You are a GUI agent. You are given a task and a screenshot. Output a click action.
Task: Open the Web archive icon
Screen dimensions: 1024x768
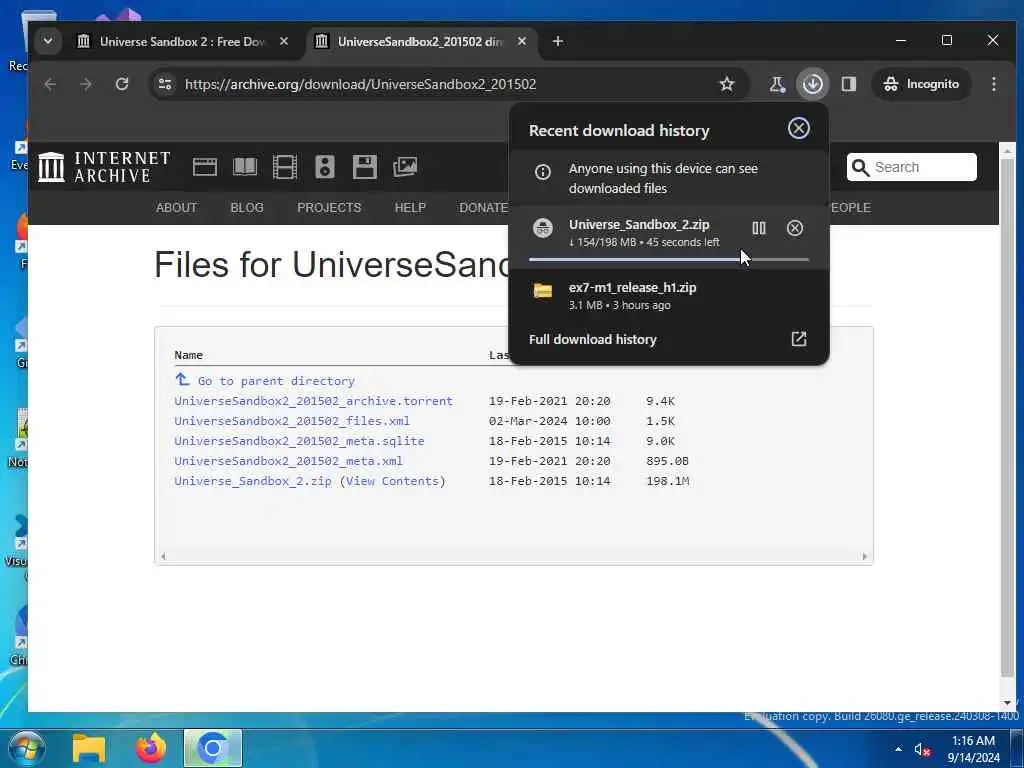[x=204, y=167]
